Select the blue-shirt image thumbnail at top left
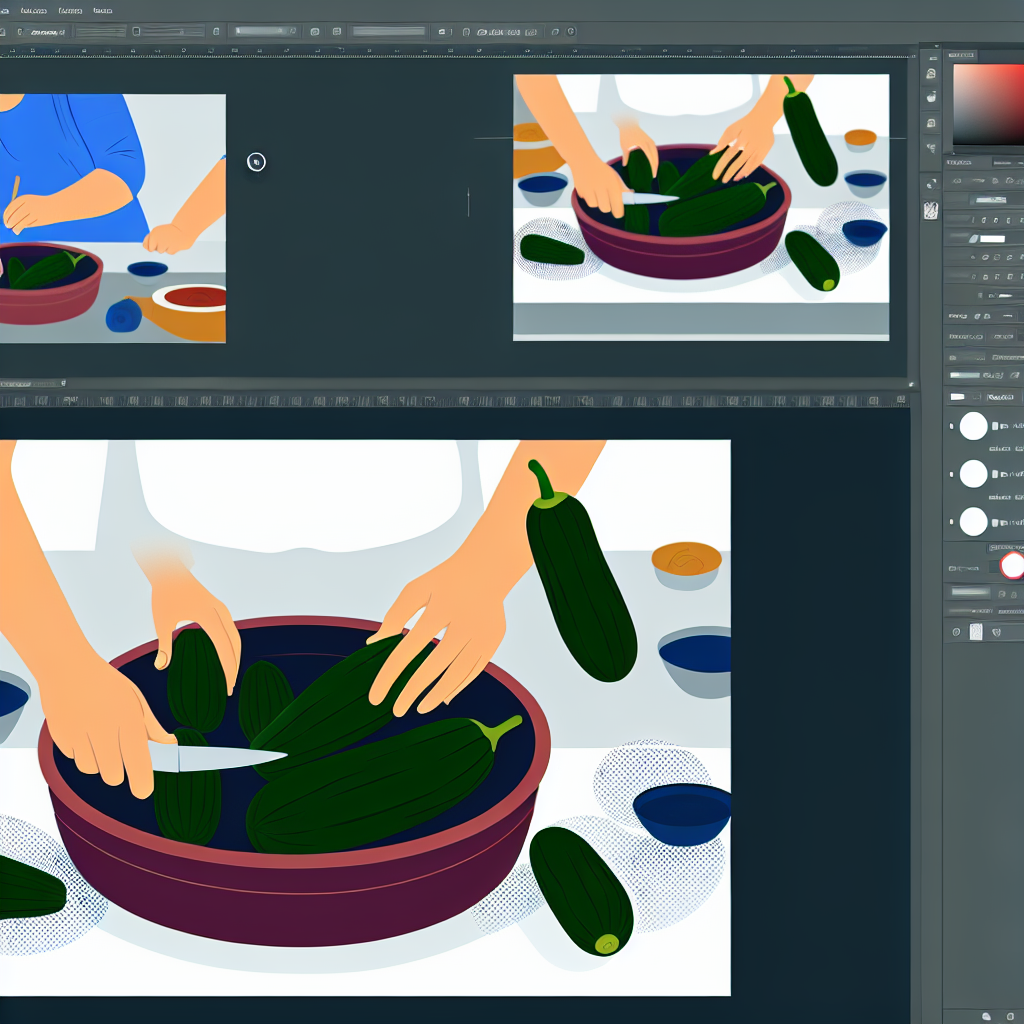The width and height of the screenshot is (1024, 1024). [112, 218]
